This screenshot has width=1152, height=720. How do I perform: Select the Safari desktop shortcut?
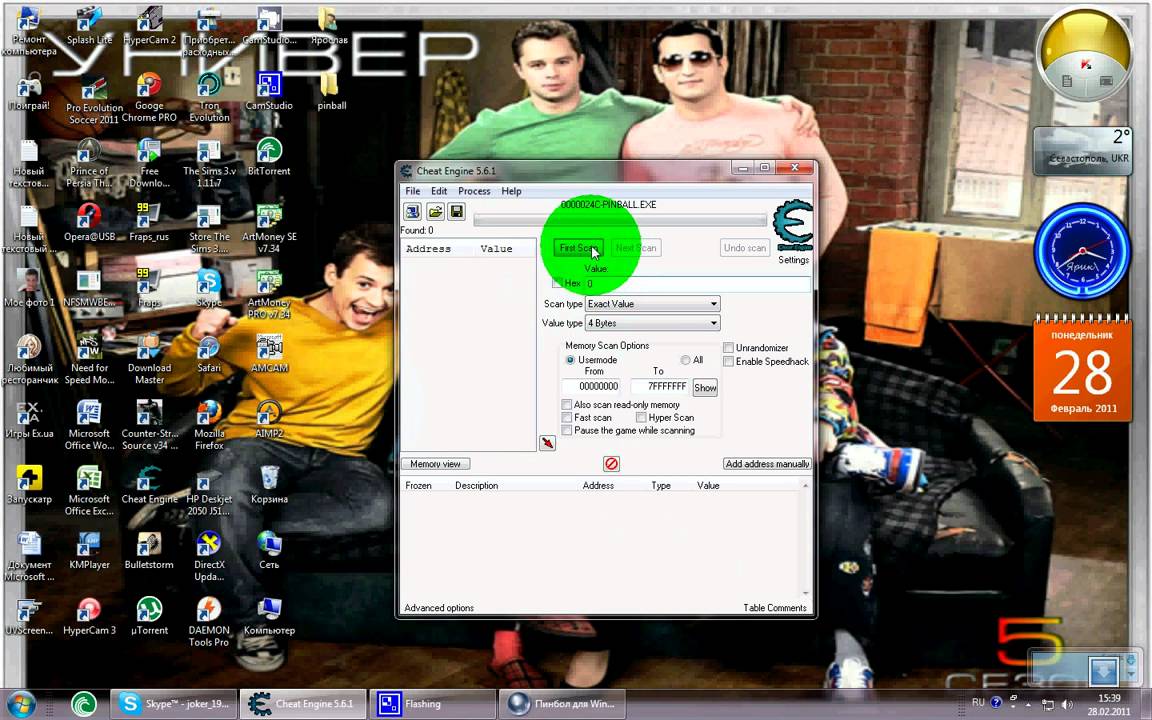(x=209, y=354)
